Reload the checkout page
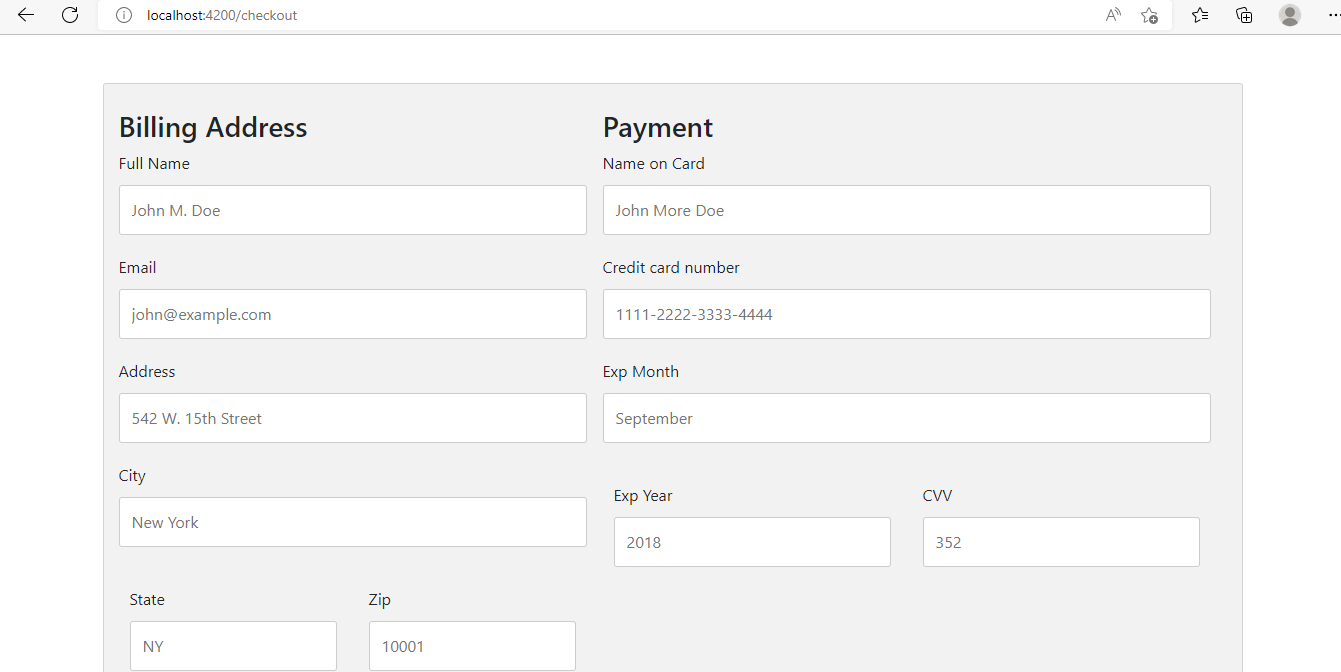This screenshot has width=1341, height=672. click(70, 15)
